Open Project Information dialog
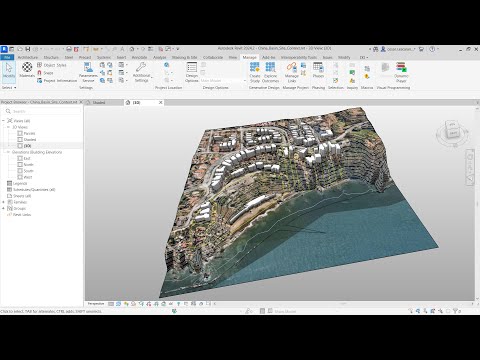This screenshot has width=480, height=360. coord(57,81)
